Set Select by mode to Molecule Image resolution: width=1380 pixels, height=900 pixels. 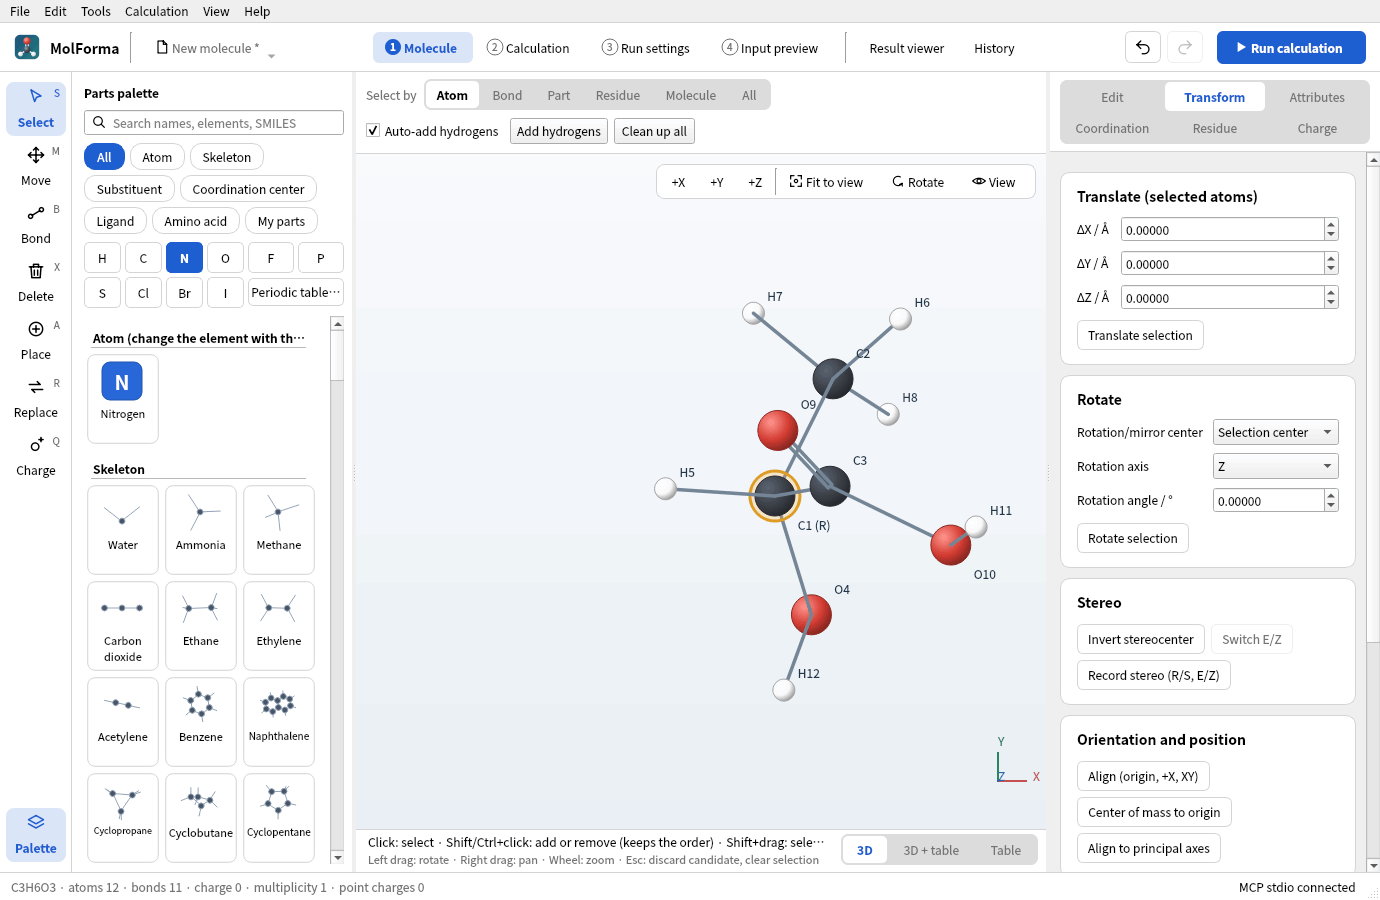pos(691,95)
